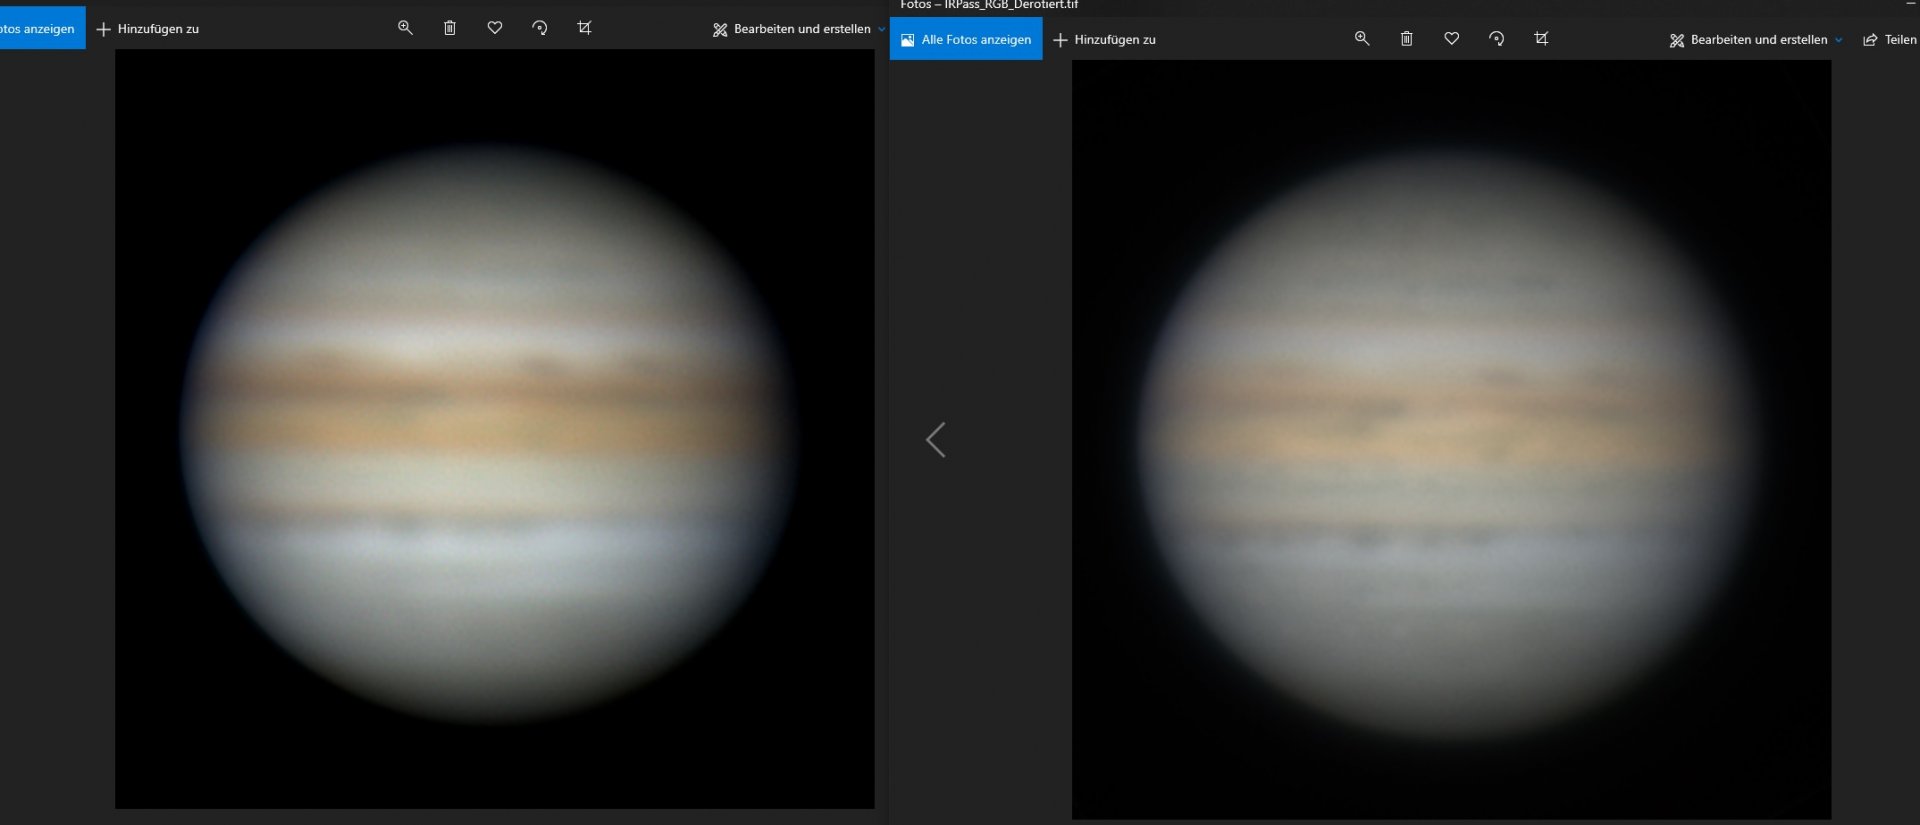This screenshot has height=825, width=1920.
Task: Click 'Alle Fotos anzeigen' in right window
Action: pos(966,39)
